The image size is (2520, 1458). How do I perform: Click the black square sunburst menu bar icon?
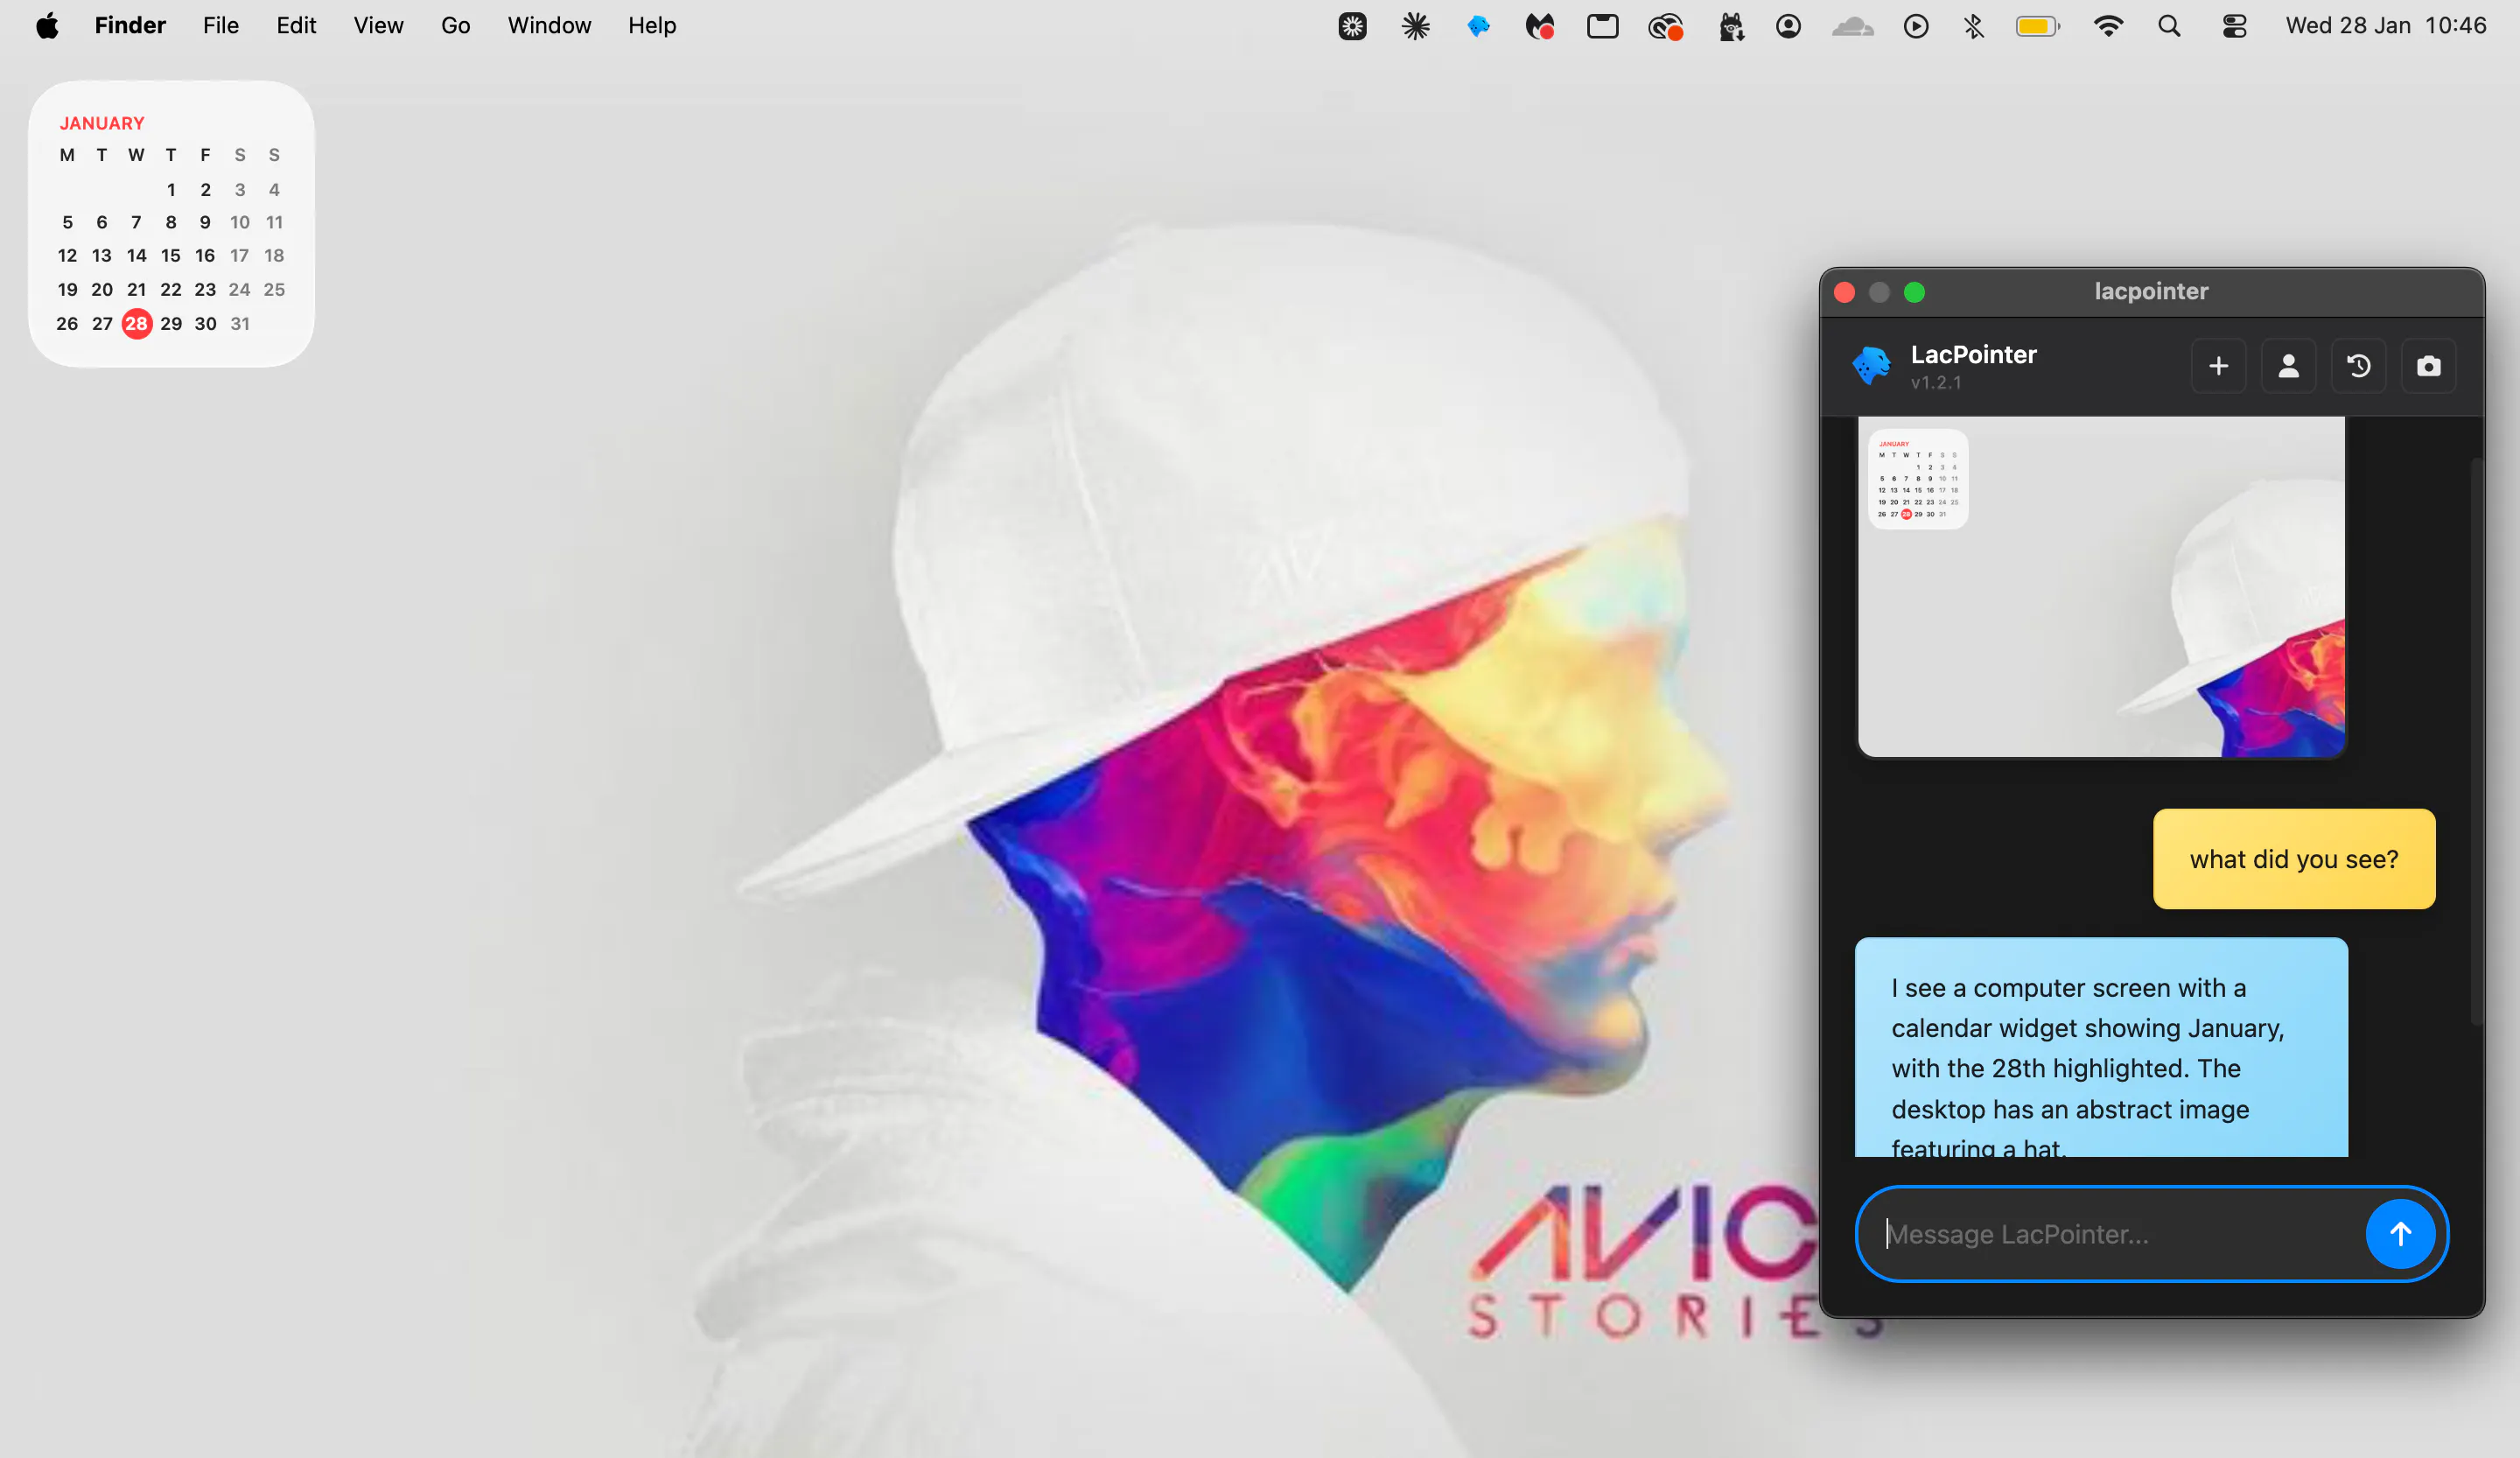coord(1352,26)
